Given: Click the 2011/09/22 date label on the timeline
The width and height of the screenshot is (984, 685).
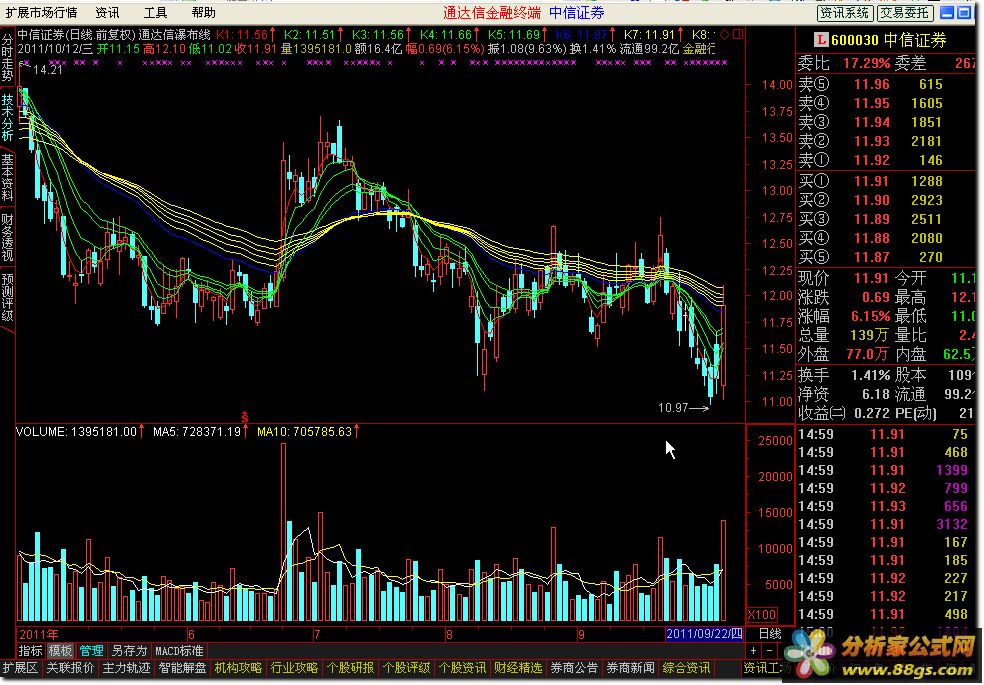Looking at the screenshot, I should 705,634.
